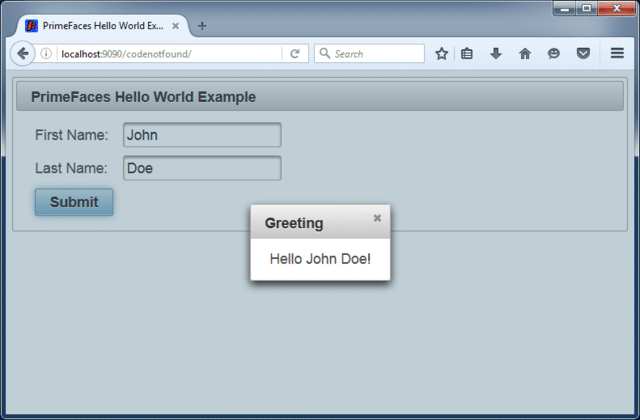The height and width of the screenshot is (420, 640).
Task: Click the Greeting dialog title
Action: click(x=294, y=223)
